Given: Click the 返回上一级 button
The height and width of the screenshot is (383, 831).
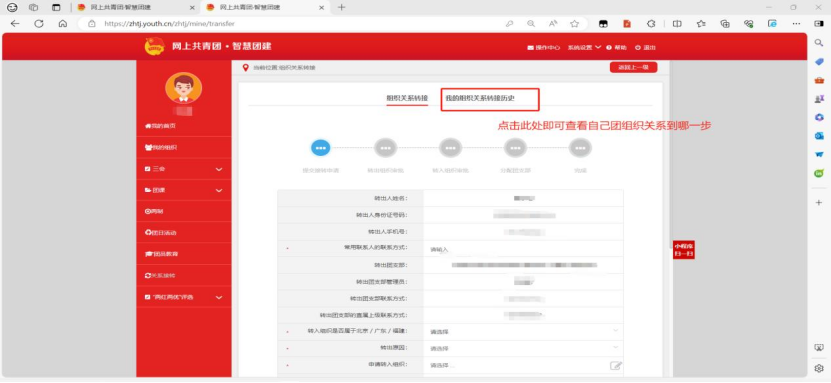Looking at the screenshot, I should [x=633, y=67].
